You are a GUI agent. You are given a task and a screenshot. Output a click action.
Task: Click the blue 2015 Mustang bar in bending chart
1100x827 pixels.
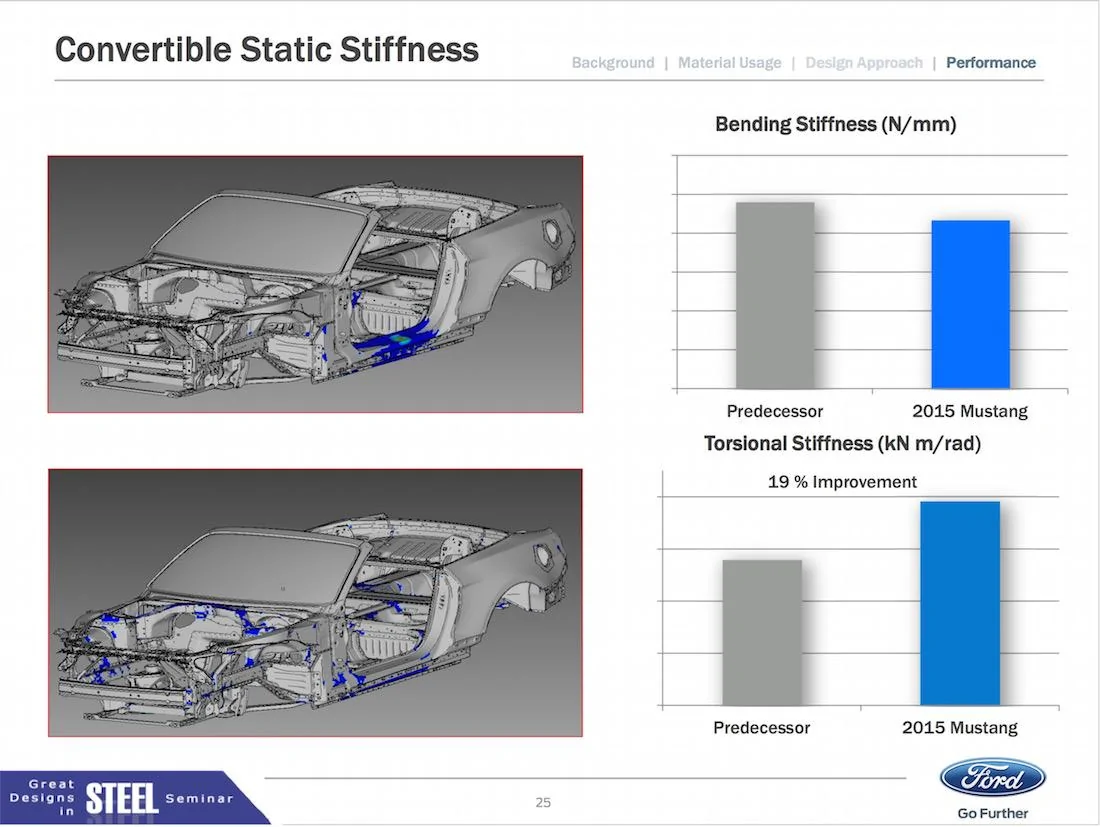[970, 304]
